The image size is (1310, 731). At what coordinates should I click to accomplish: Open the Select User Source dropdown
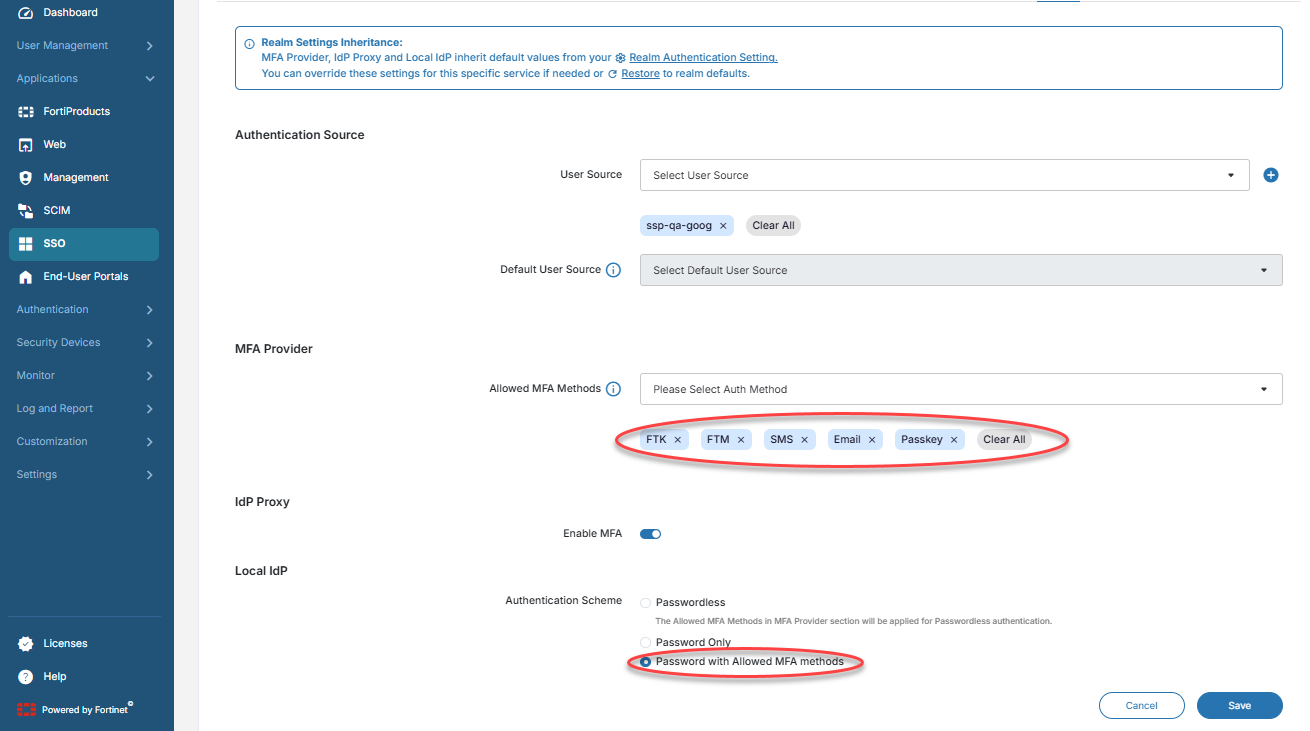pyautogui.click(x=944, y=175)
